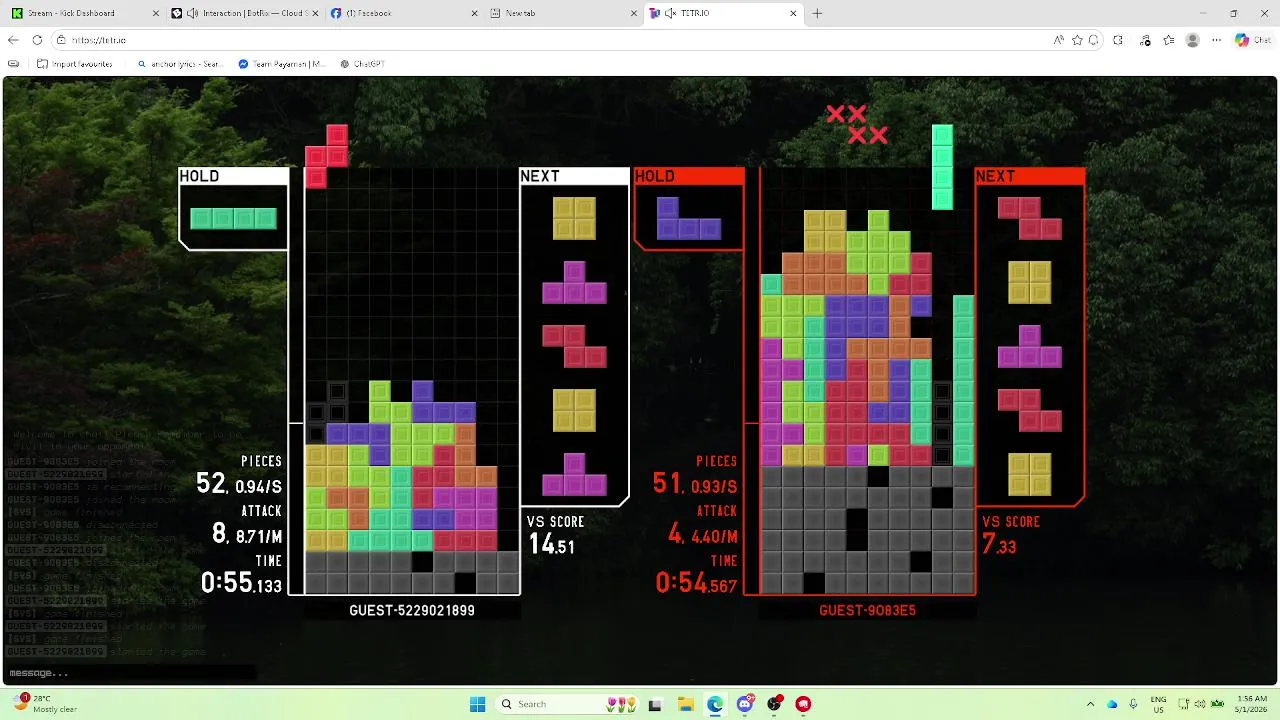Open the media control music icon
The width and height of the screenshot is (1280, 720).
(1145, 40)
